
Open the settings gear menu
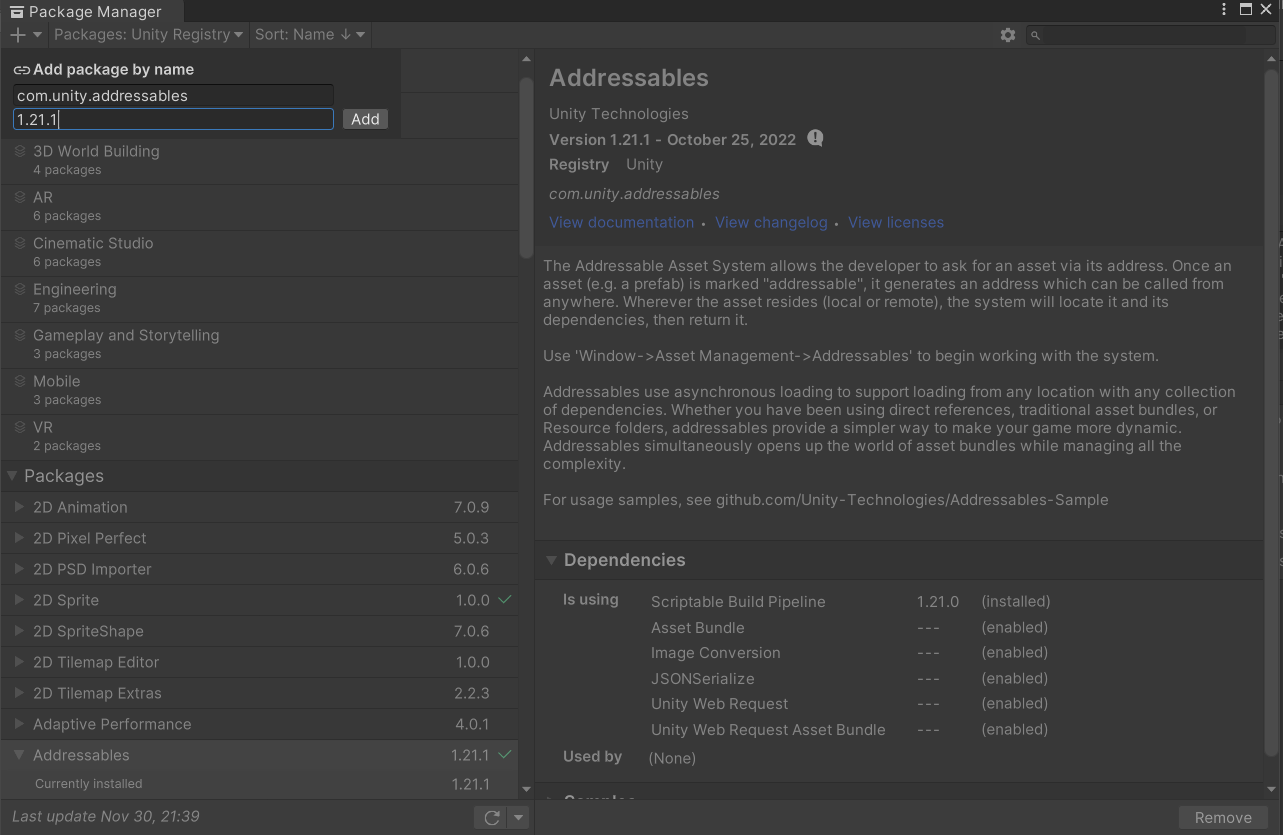click(1007, 35)
